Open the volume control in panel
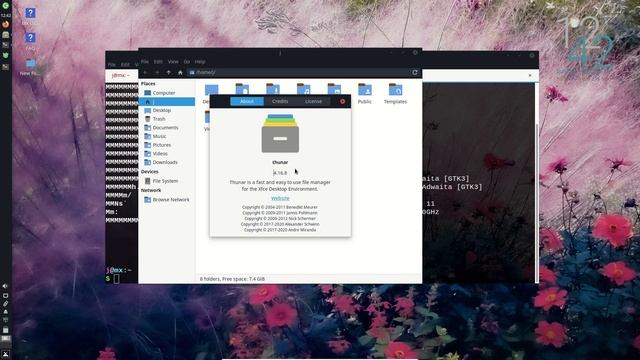This screenshot has height=360, width=640. coord(5,286)
